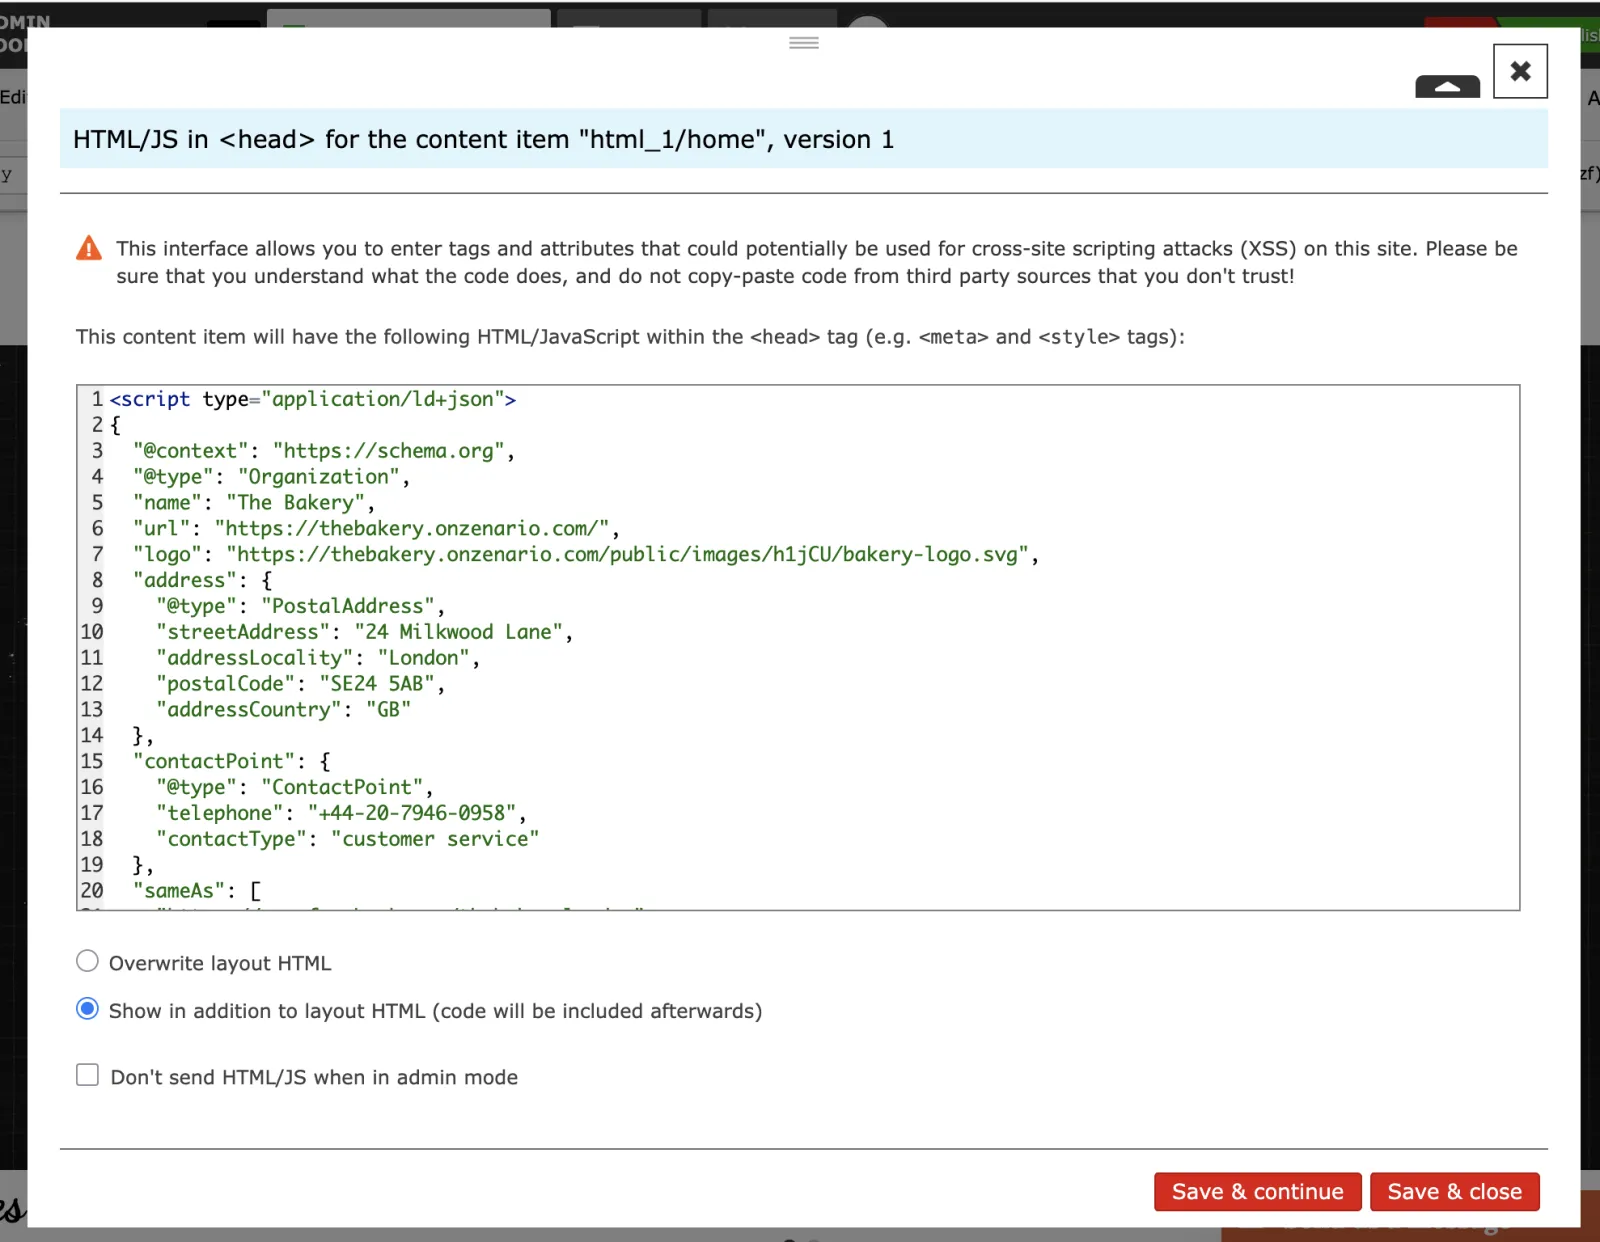The height and width of the screenshot is (1242, 1600).
Task: Click the "addressLocality": "London" line
Action: coord(318,659)
